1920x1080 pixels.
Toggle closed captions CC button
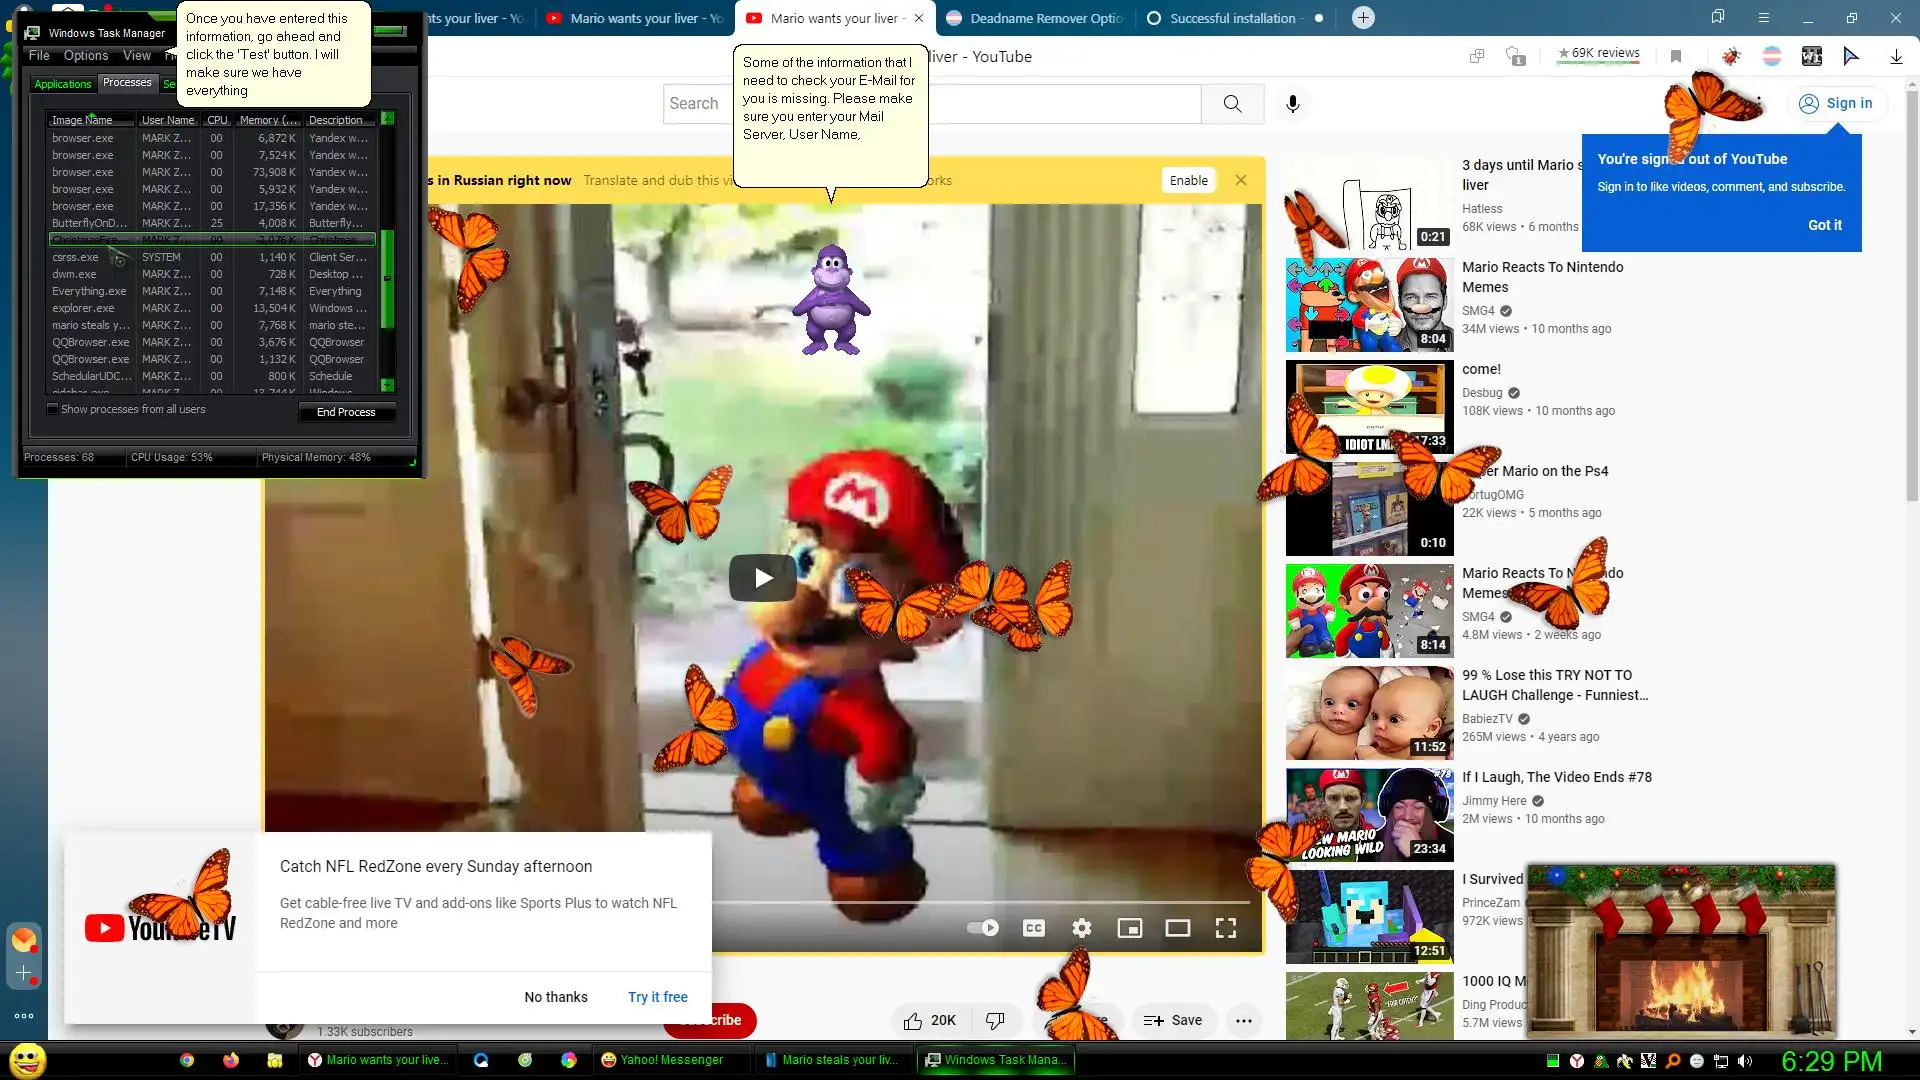[1033, 928]
